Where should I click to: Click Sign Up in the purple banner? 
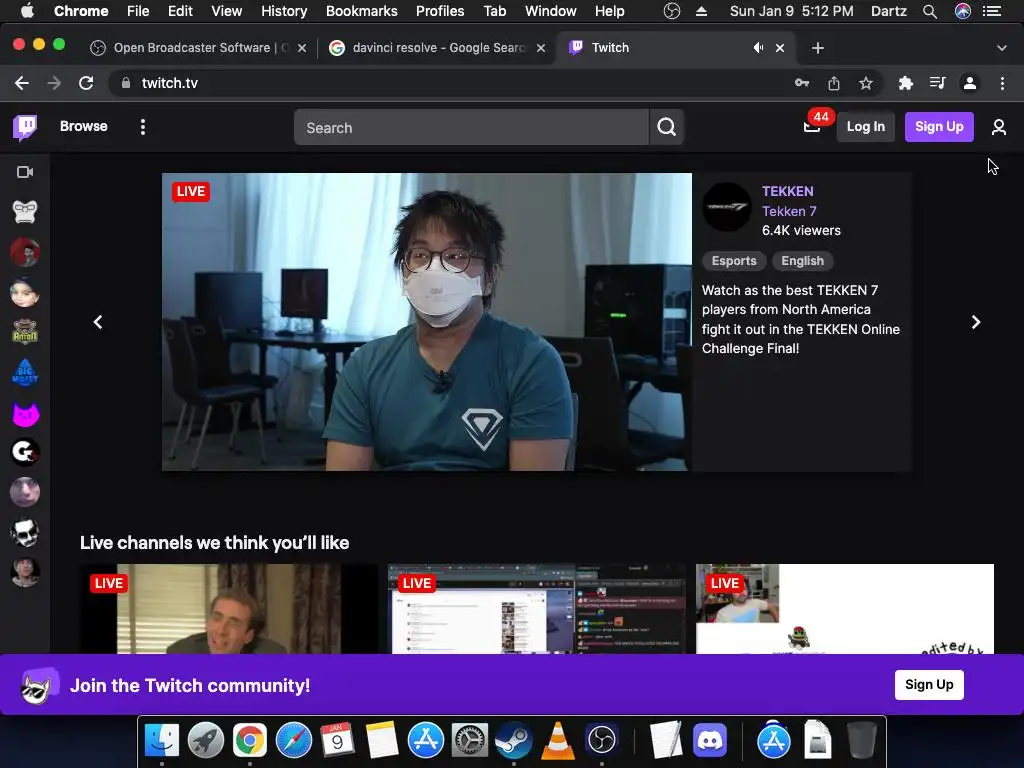tap(929, 684)
